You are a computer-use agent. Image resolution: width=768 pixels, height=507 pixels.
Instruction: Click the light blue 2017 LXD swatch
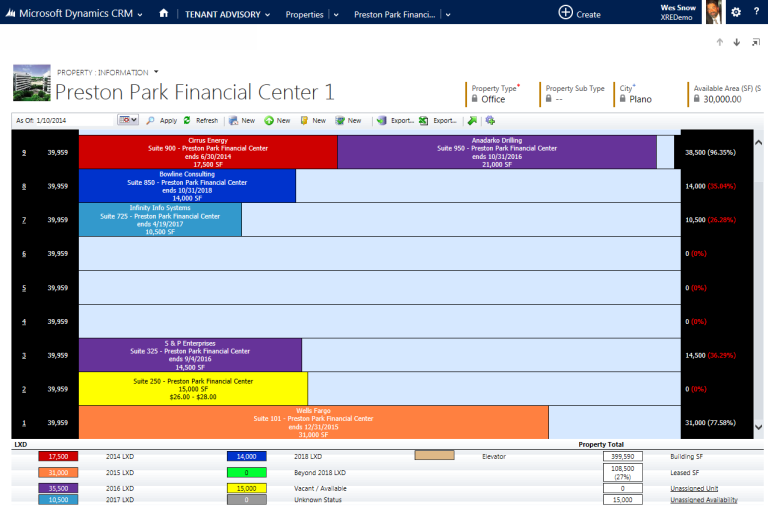click(58, 500)
